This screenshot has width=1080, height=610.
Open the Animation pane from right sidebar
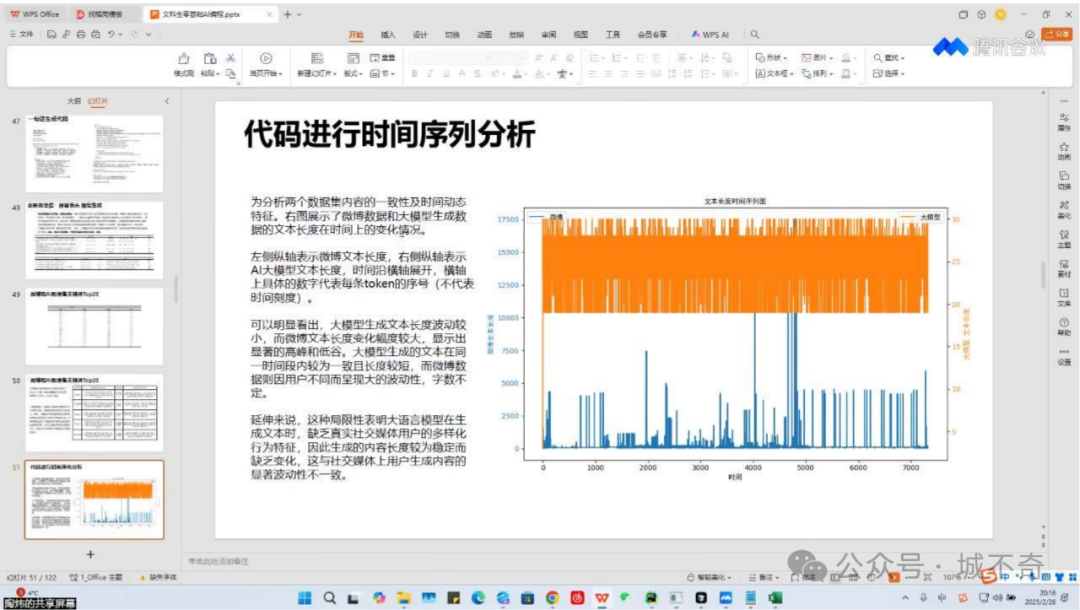coord(1064,150)
